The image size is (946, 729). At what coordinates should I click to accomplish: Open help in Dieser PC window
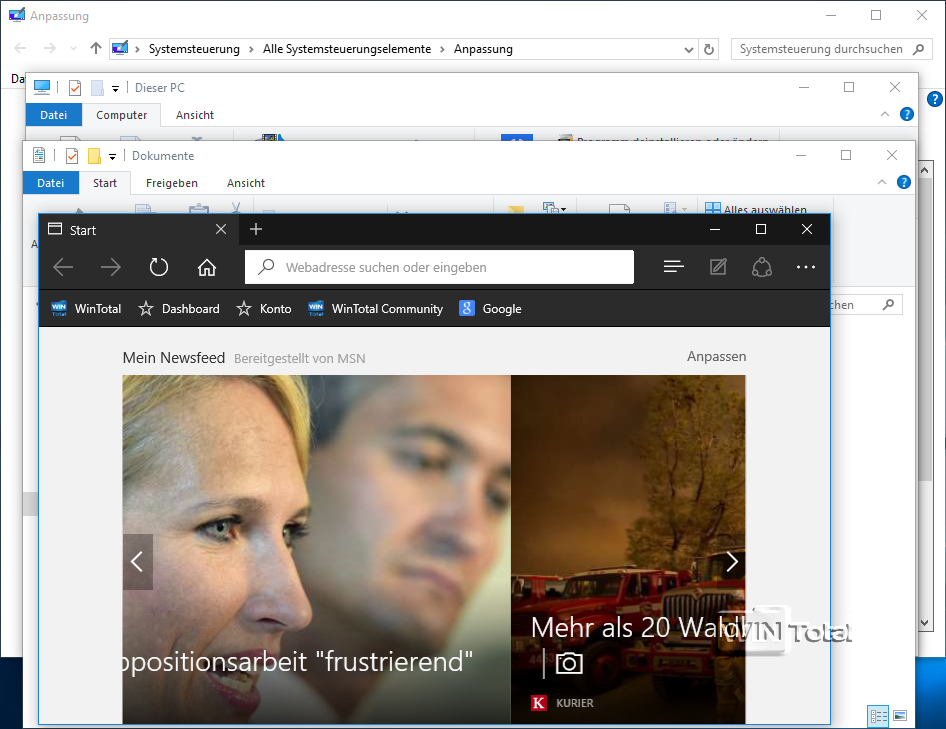(x=907, y=113)
